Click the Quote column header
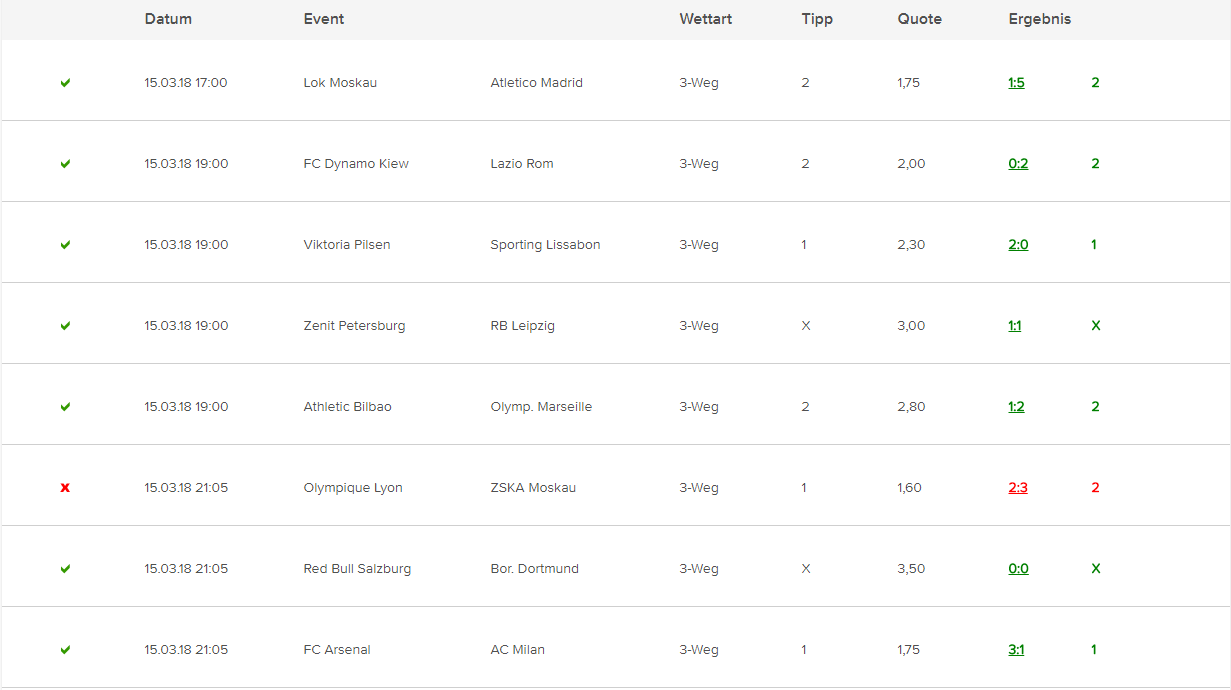This screenshot has height=690, width=1231. point(919,19)
